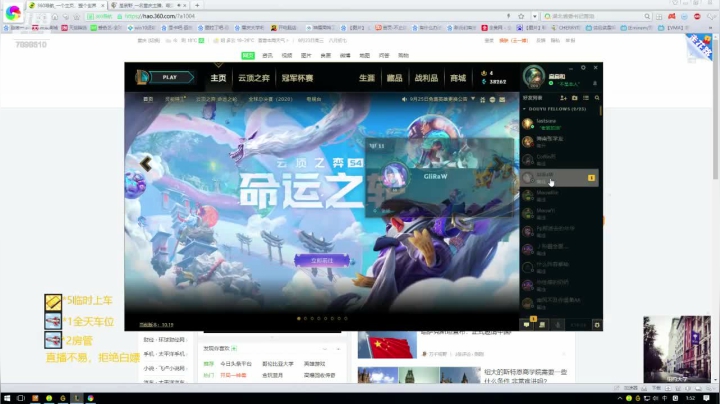Screen dimensions: 720x404
Task: Click the summoner profile avatar icon
Action: (534, 76)
